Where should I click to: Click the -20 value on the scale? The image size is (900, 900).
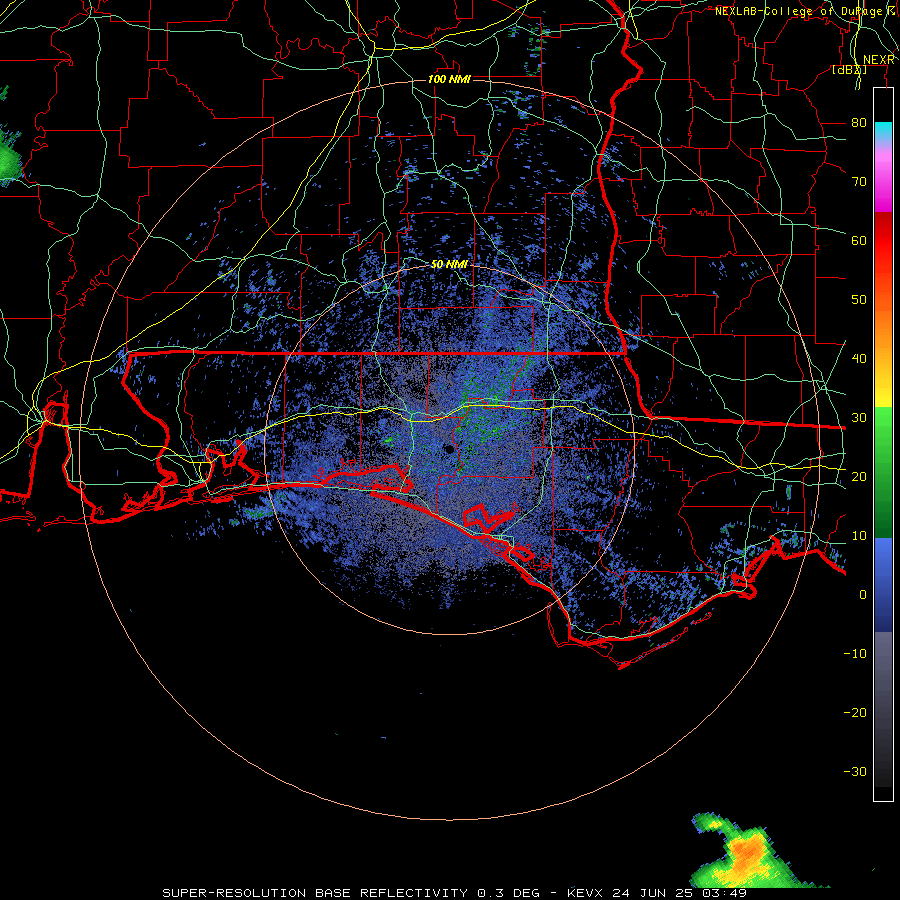tap(855, 712)
